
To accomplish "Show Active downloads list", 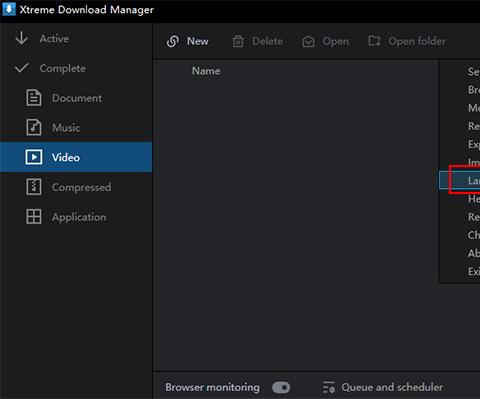I will pyautogui.click(x=54, y=39).
